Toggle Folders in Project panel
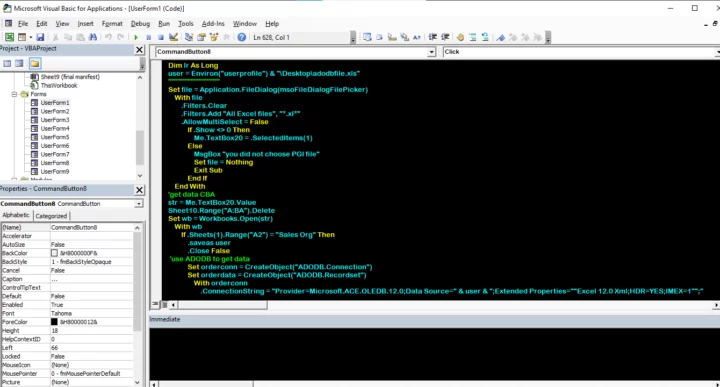This screenshot has width=720, height=387. [35, 63]
